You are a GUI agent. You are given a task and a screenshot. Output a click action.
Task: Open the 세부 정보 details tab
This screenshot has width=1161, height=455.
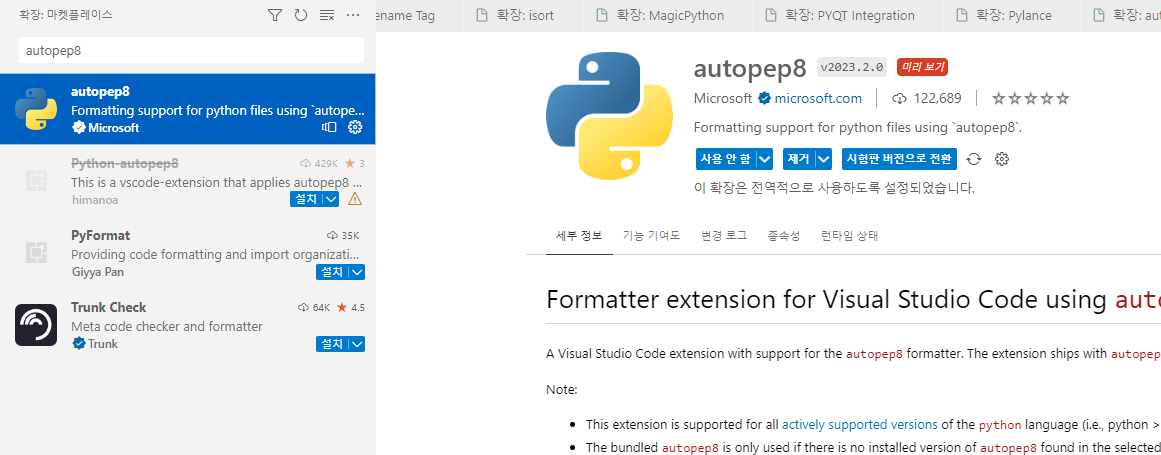(579, 236)
